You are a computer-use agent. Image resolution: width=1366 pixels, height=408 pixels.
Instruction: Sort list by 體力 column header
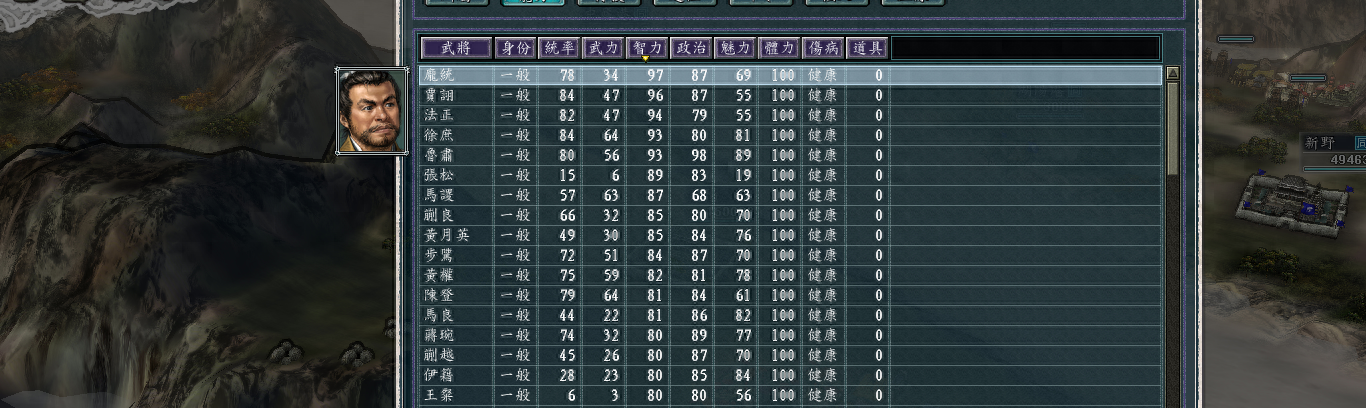click(x=779, y=48)
